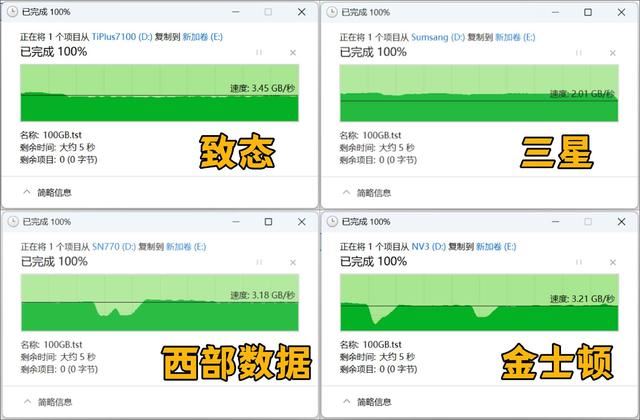This screenshot has width=640, height=420.
Task: Pause the SN770 copy operation
Action: pyautogui.click(x=259, y=262)
